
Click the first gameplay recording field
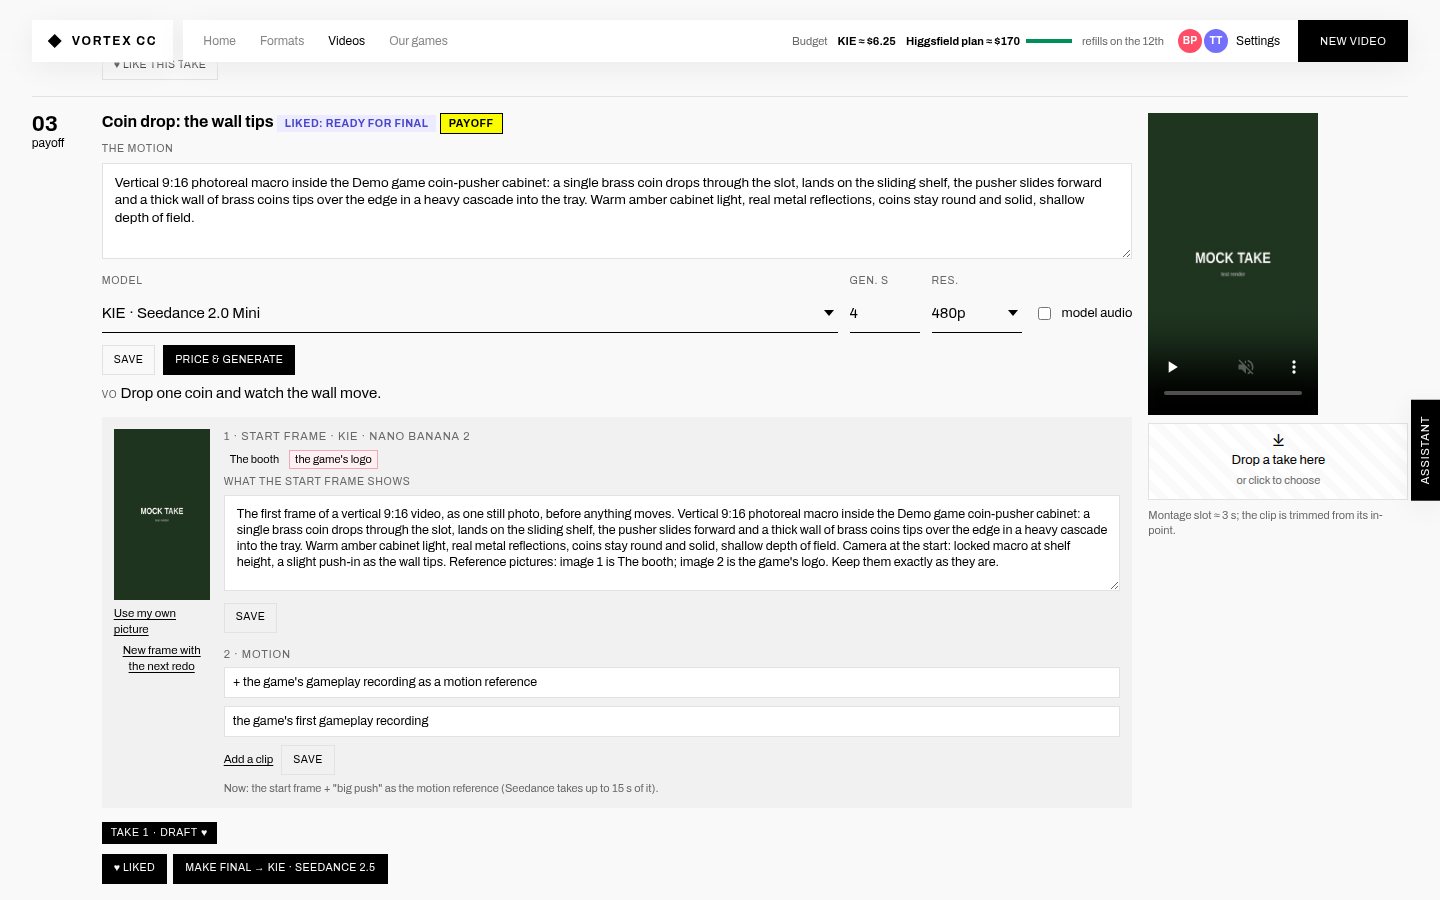pos(672,721)
